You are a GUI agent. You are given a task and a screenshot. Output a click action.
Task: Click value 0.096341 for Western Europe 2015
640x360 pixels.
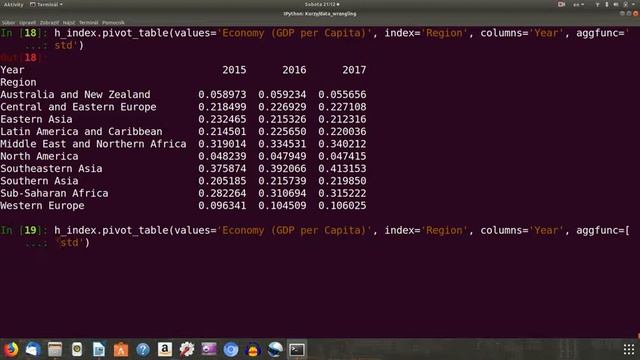pos(222,205)
